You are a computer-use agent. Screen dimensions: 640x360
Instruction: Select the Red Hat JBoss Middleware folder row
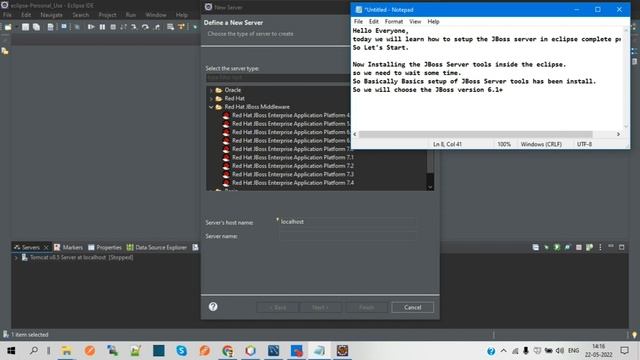pyautogui.click(x=257, y=107)
